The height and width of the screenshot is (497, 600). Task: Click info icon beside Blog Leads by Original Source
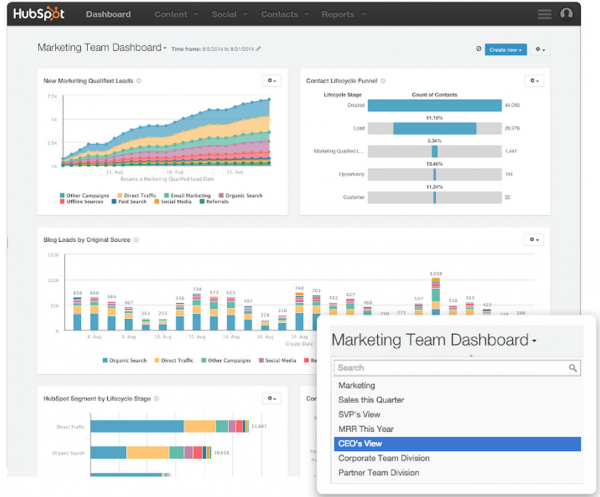tap(136, 240)
